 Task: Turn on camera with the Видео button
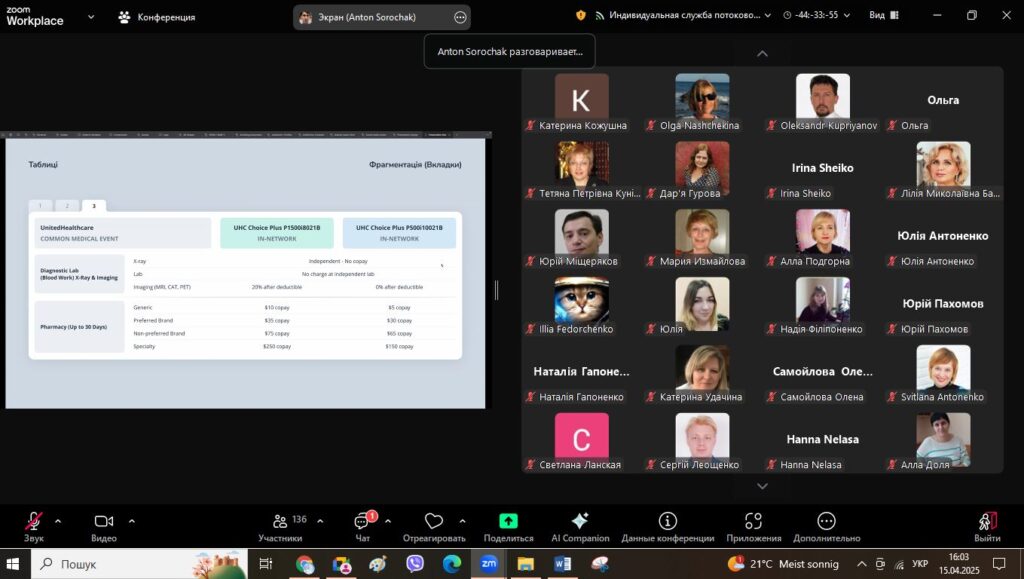104,527
